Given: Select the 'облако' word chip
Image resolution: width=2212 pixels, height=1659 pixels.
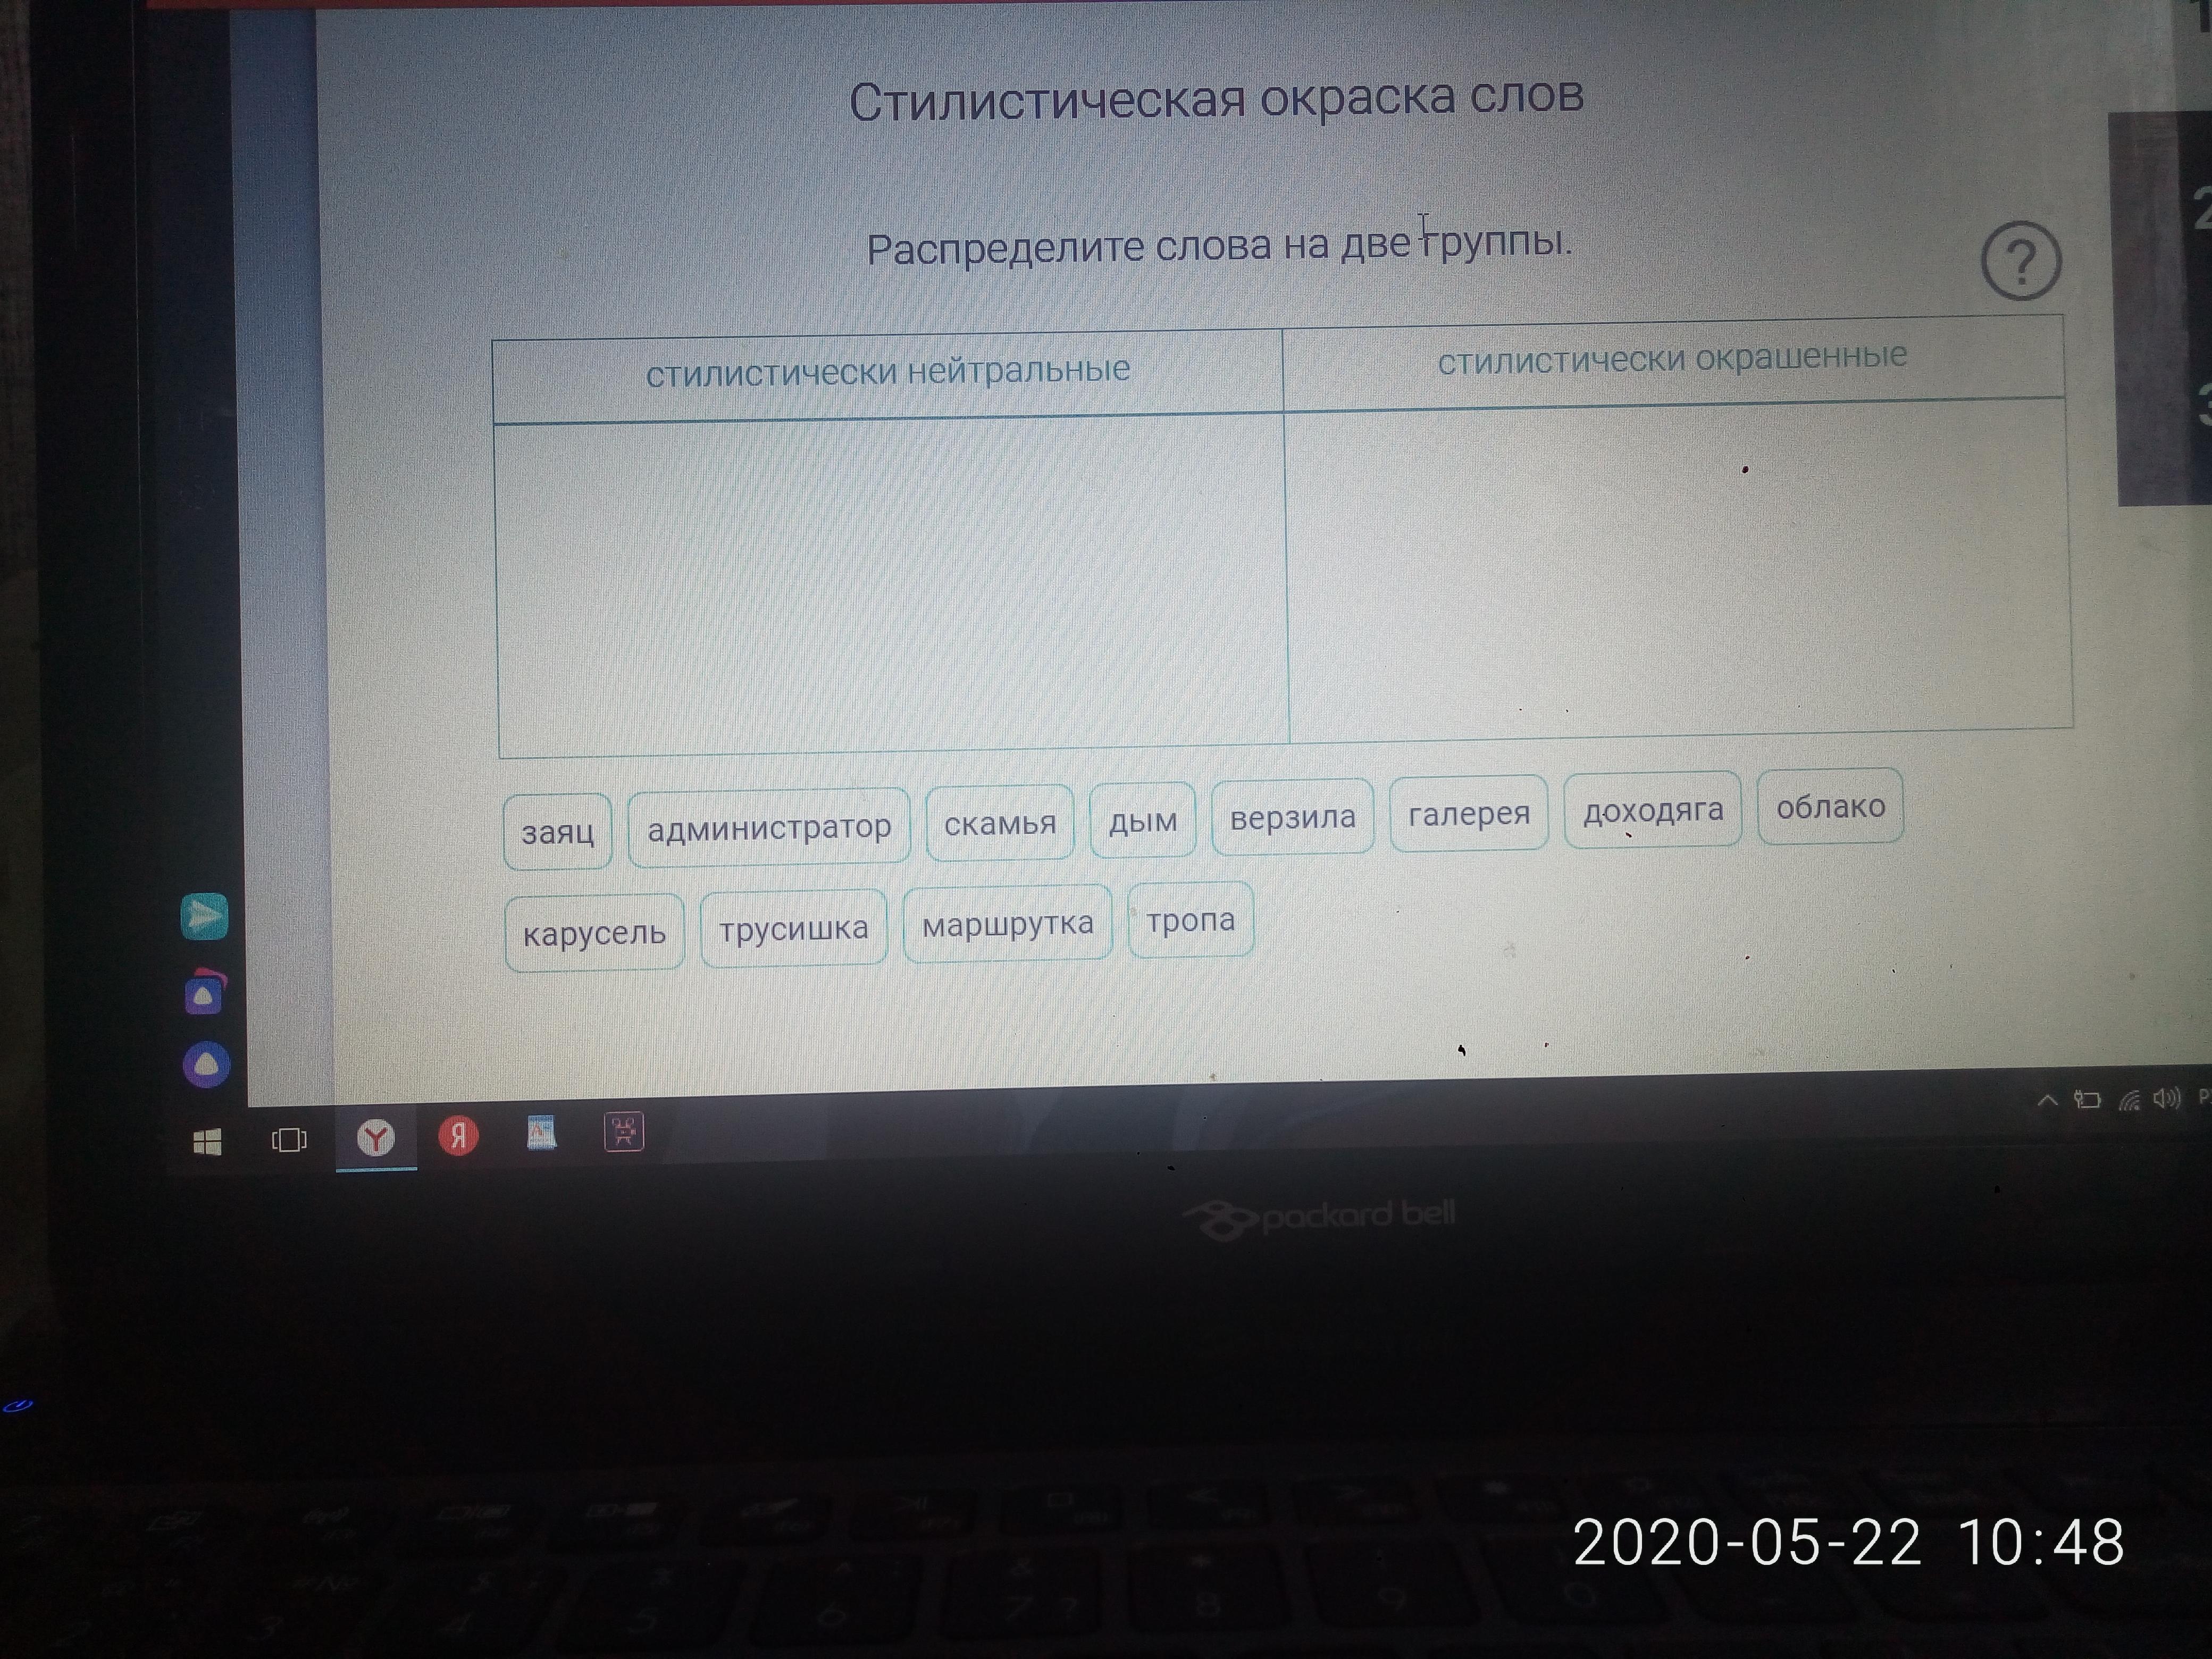Looking at the screenshot, I should click(x=1830, y=806).
